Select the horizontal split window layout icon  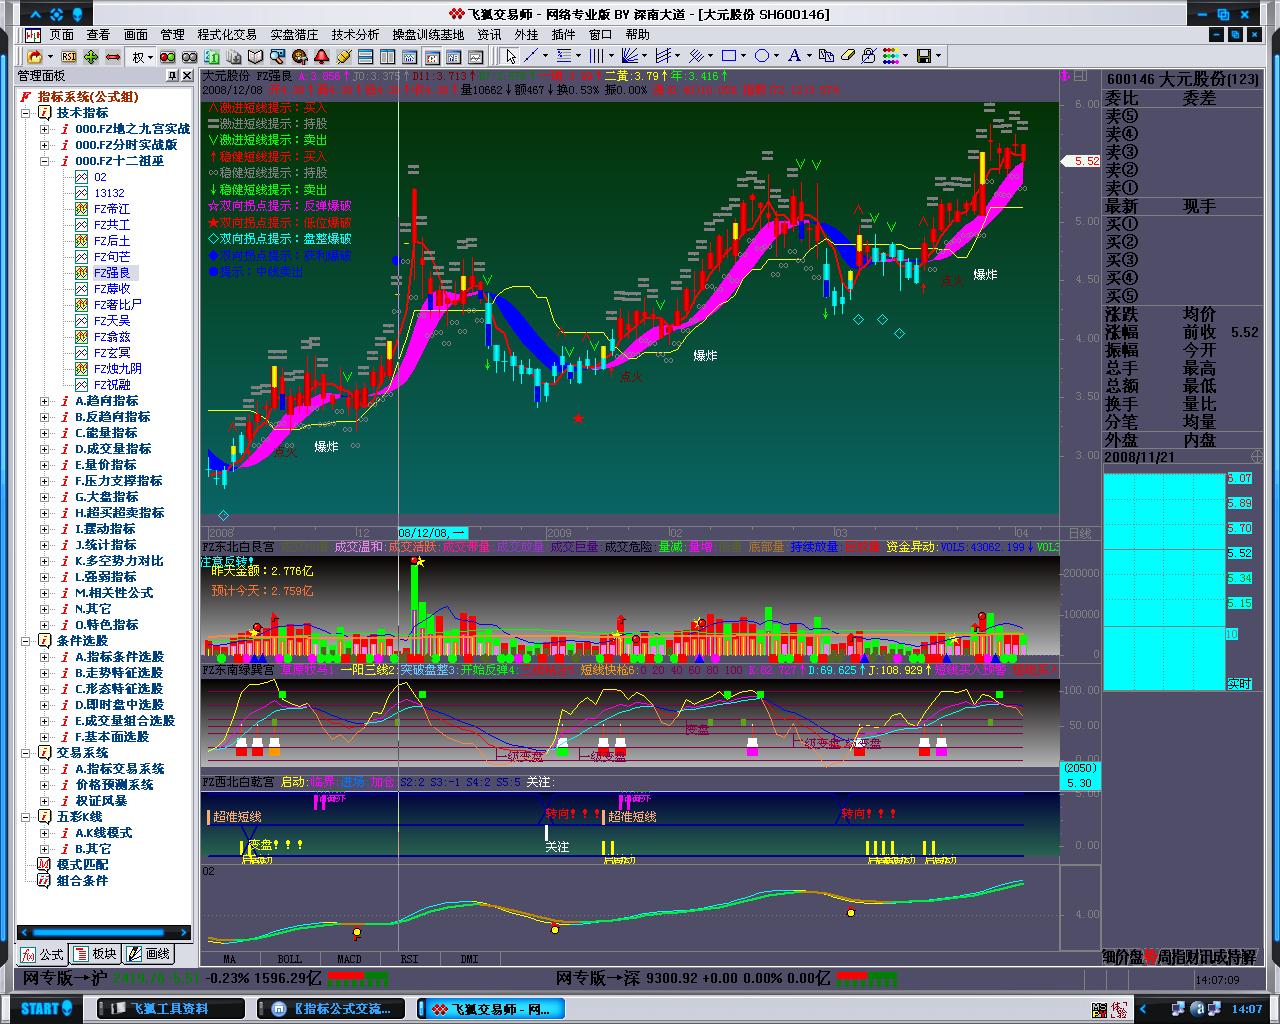pyautogui.click(x=366, y=56)
